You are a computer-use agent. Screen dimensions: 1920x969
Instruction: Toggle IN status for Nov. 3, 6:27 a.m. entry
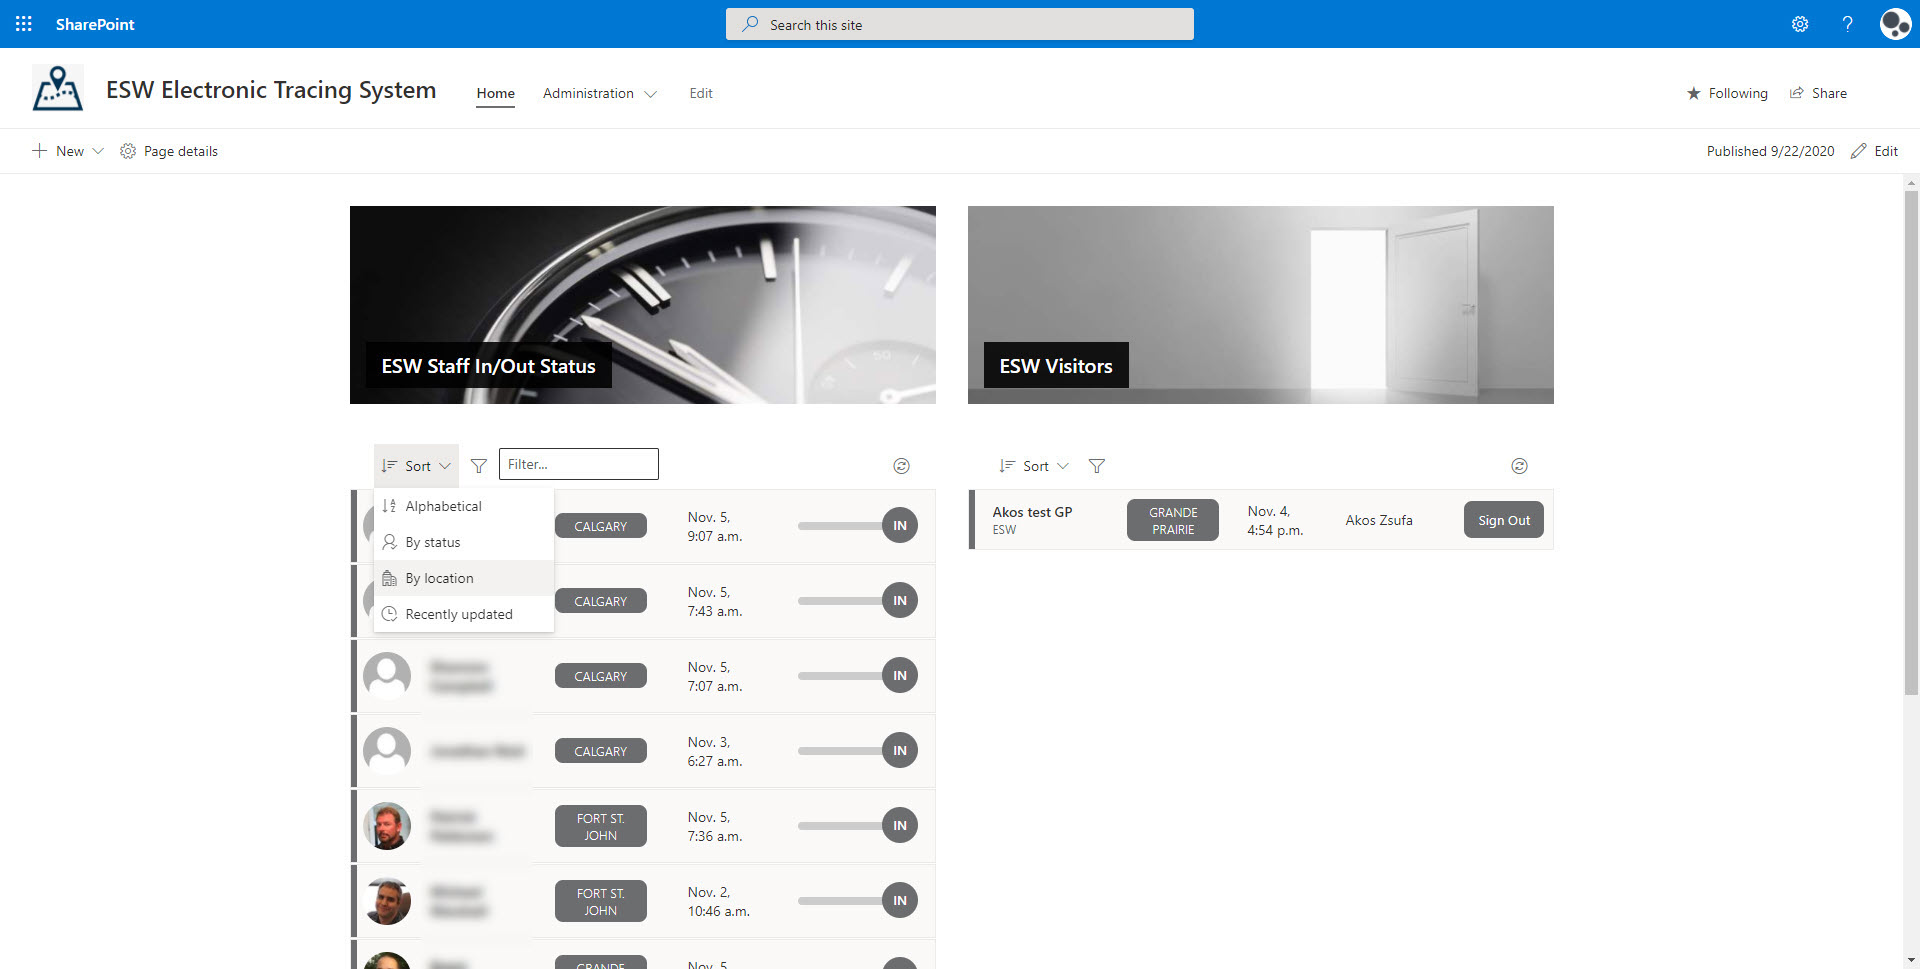click(899, 751)
